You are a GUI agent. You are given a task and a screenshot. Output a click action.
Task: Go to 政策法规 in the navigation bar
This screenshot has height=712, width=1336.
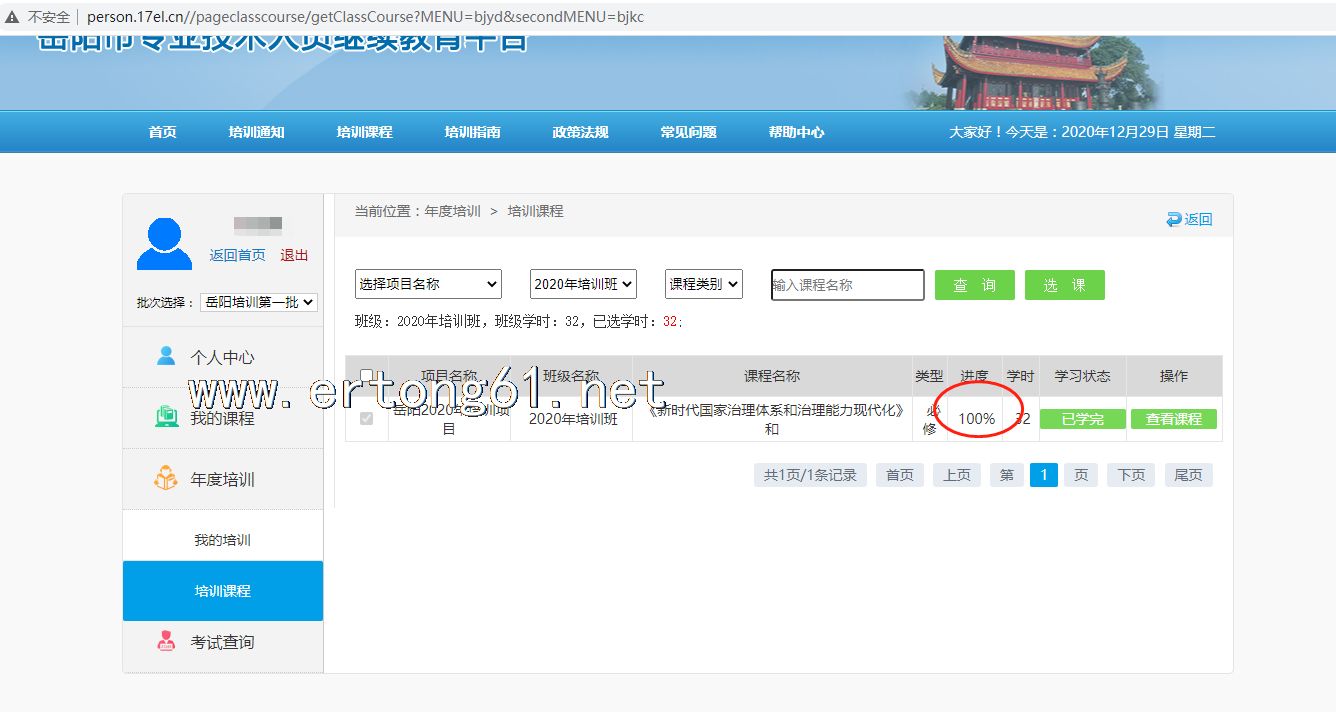pyautogui.click(x=580, y=132)
